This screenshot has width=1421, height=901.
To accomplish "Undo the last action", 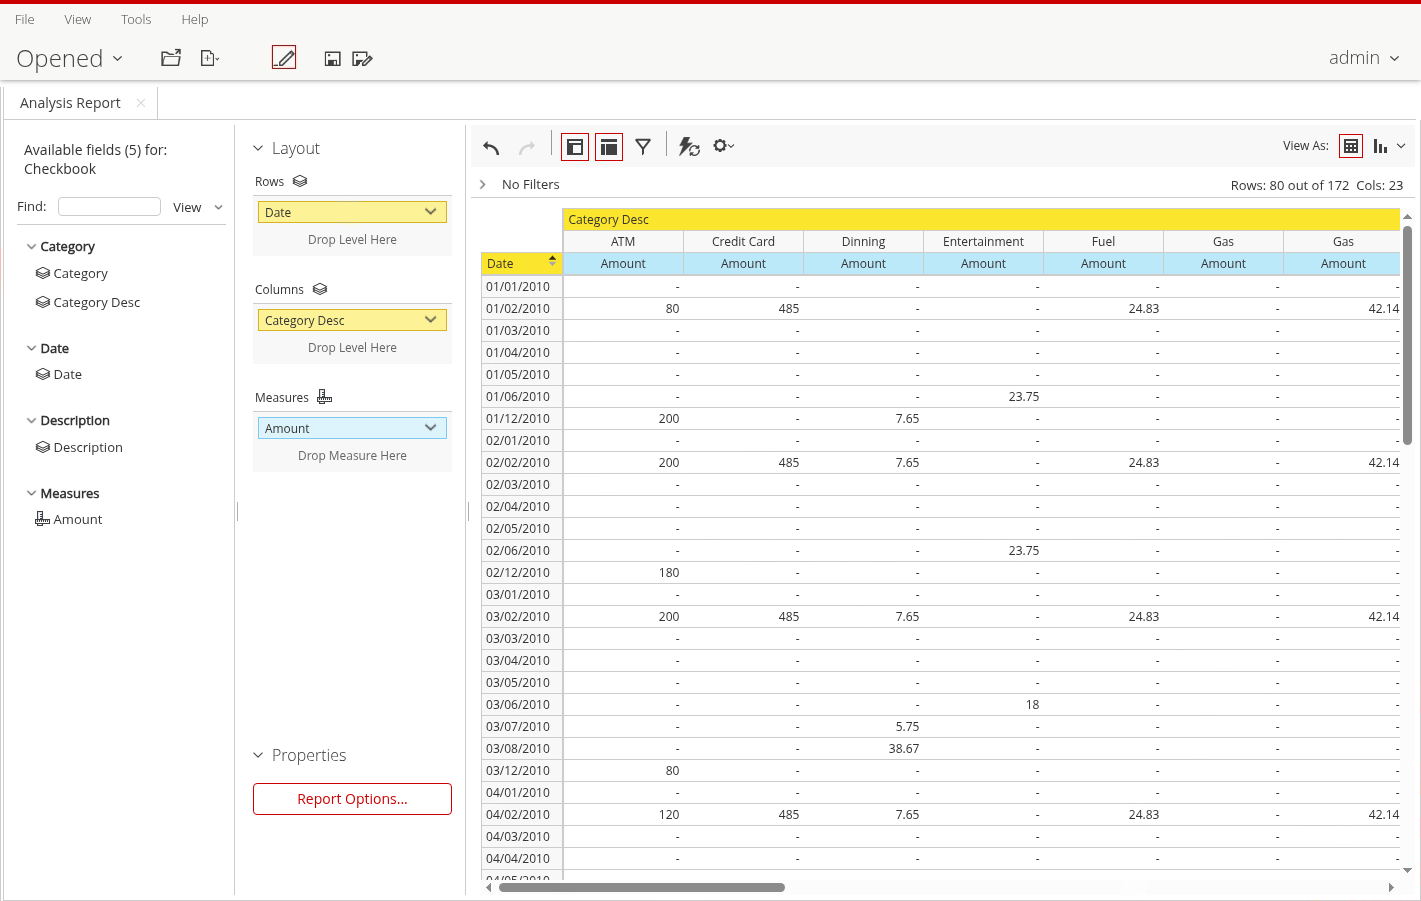I will coord(491,147).
